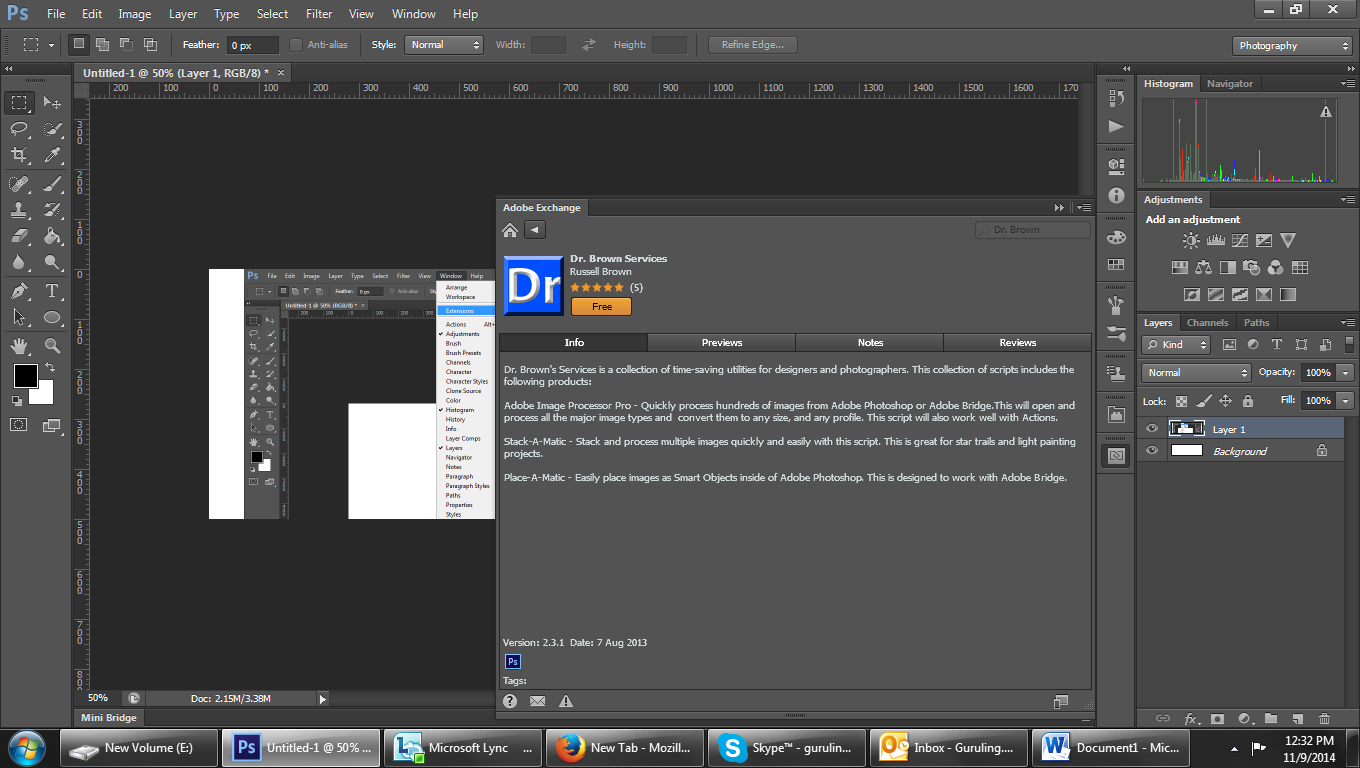Click the Feather input field

pos(251,44)
